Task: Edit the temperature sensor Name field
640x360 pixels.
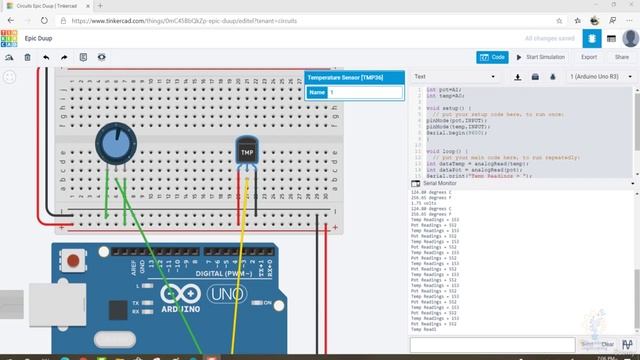Action: coord(365,92)
